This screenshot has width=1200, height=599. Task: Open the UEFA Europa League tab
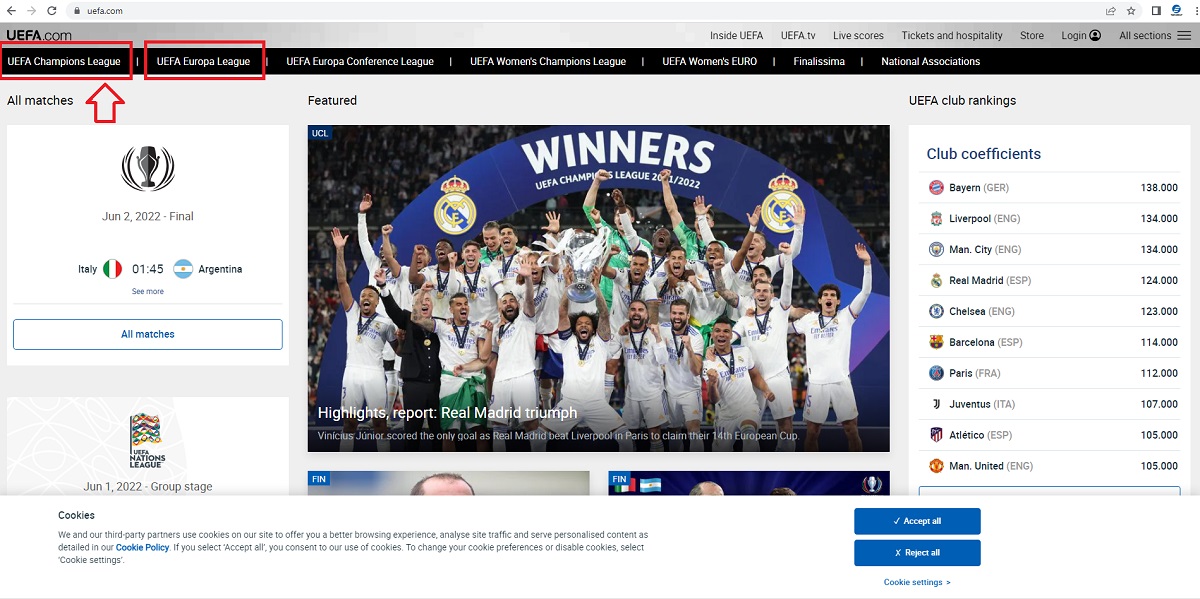[203, 62]
